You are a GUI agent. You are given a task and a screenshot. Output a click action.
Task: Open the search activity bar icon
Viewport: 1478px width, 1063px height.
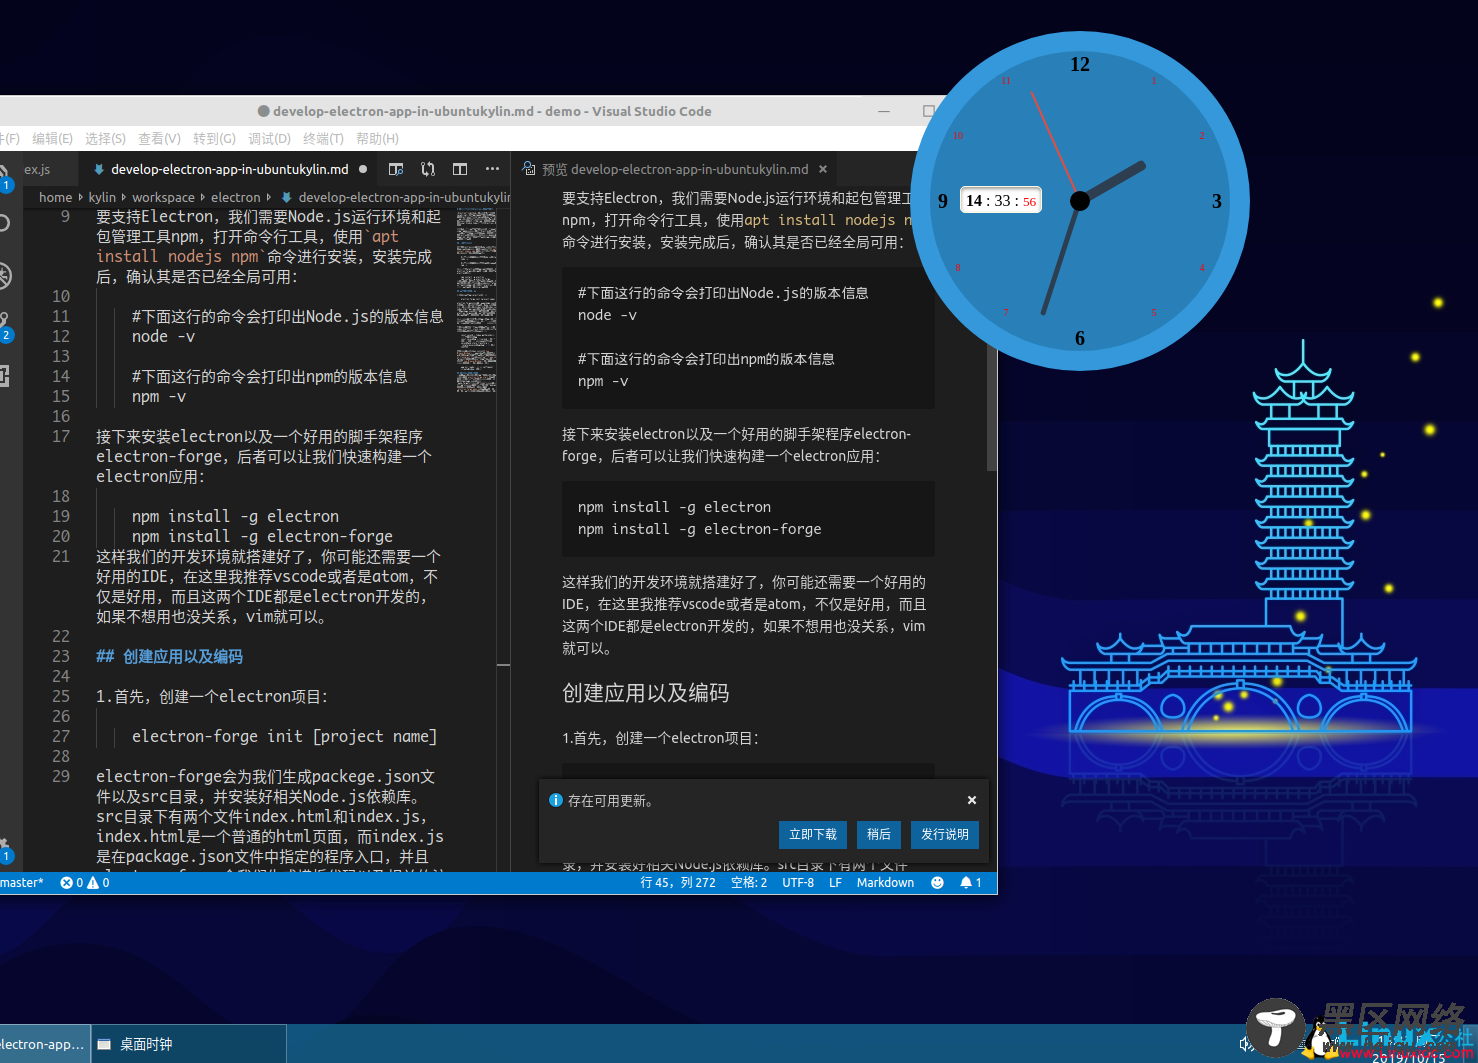(4, 223)
